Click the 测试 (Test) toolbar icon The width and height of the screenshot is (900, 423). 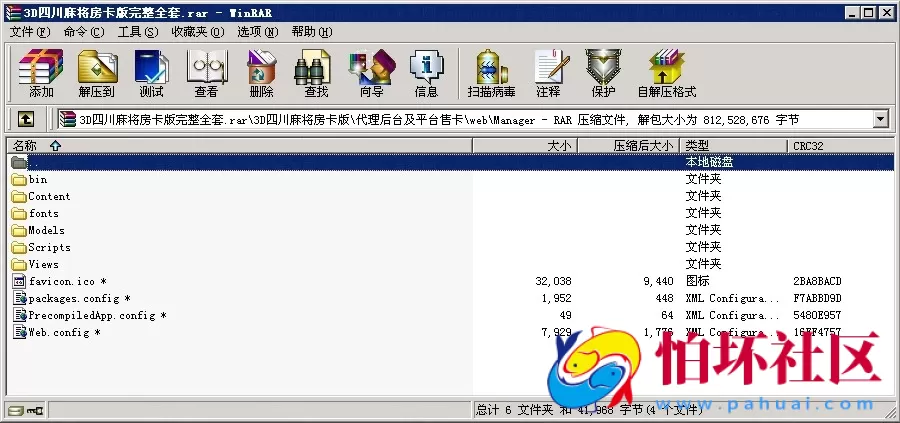pyautogui.click(x=152, y=67)
